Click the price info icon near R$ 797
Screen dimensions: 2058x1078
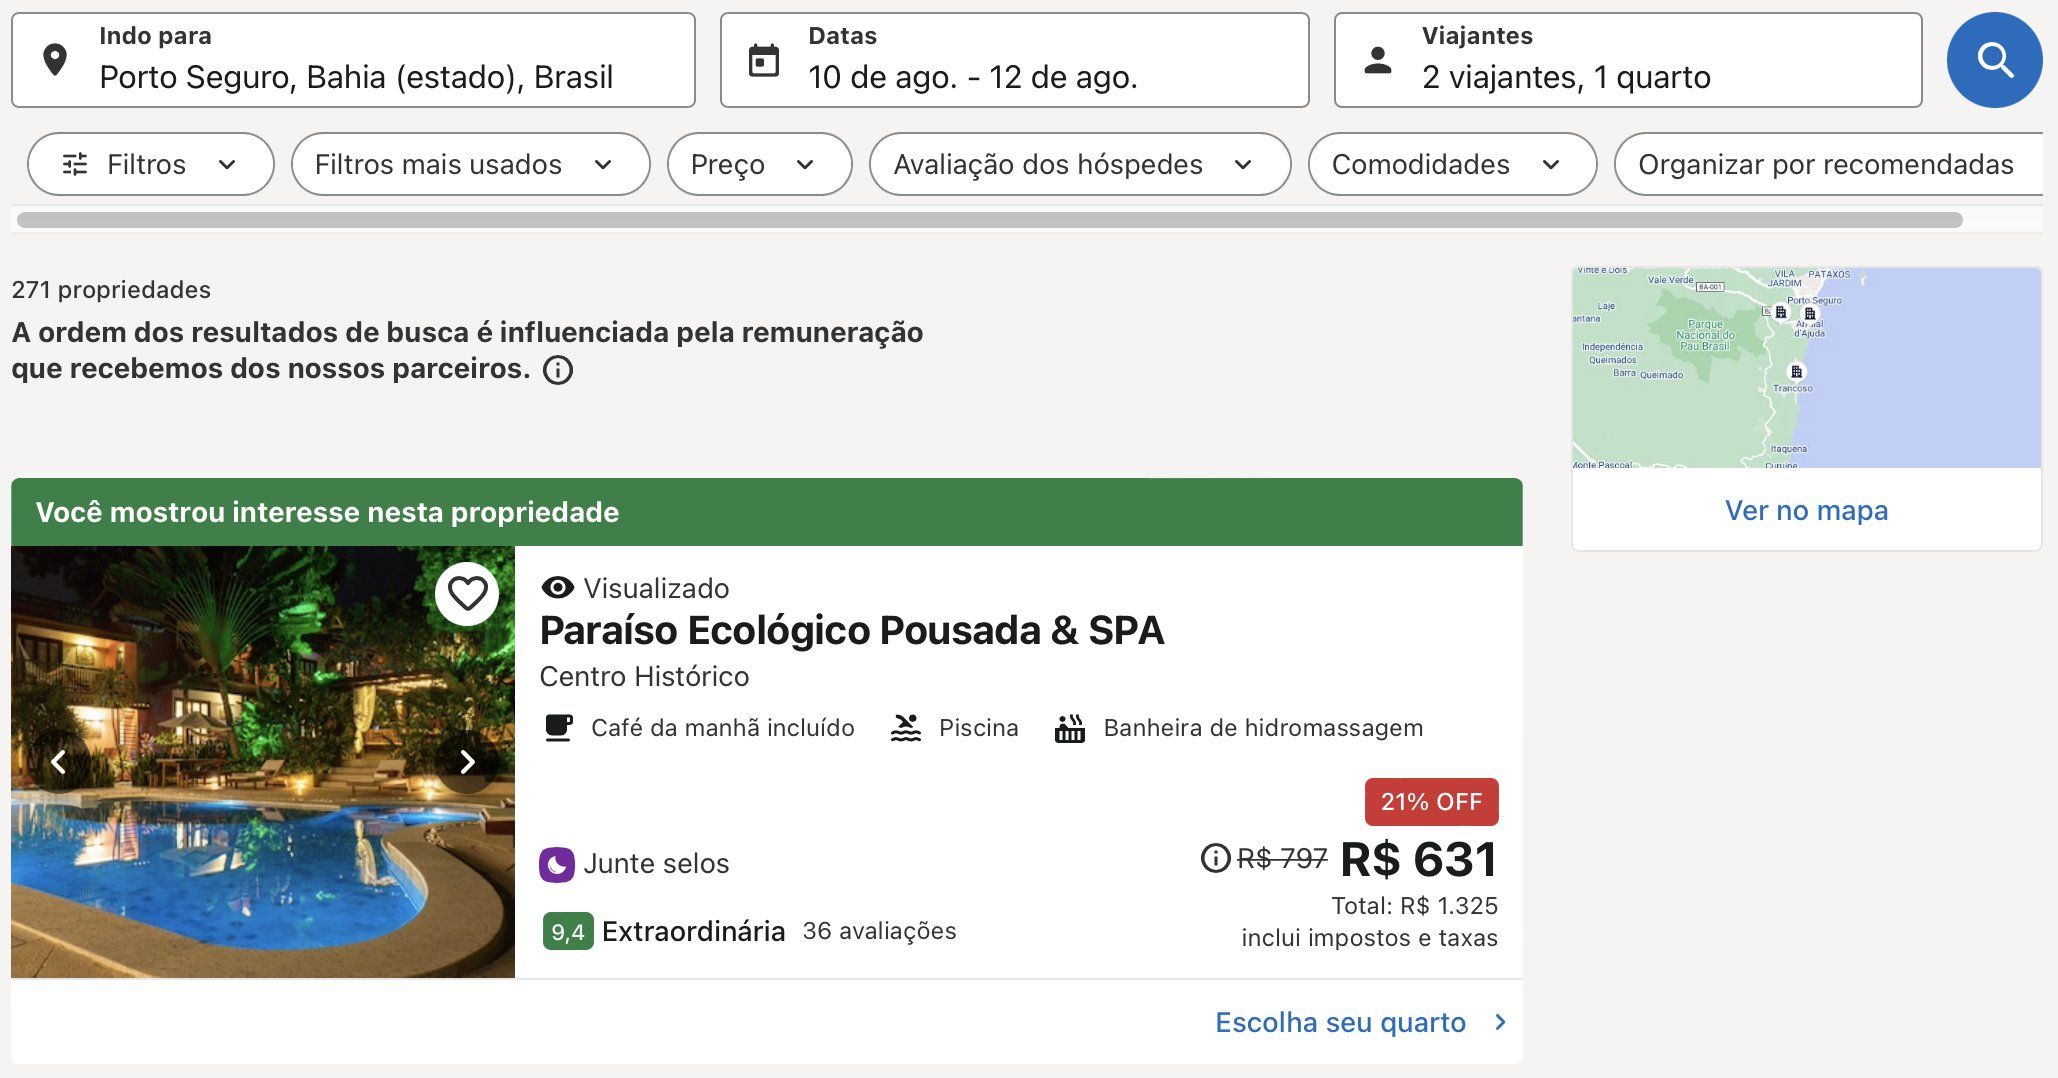tap(1215, 858)
